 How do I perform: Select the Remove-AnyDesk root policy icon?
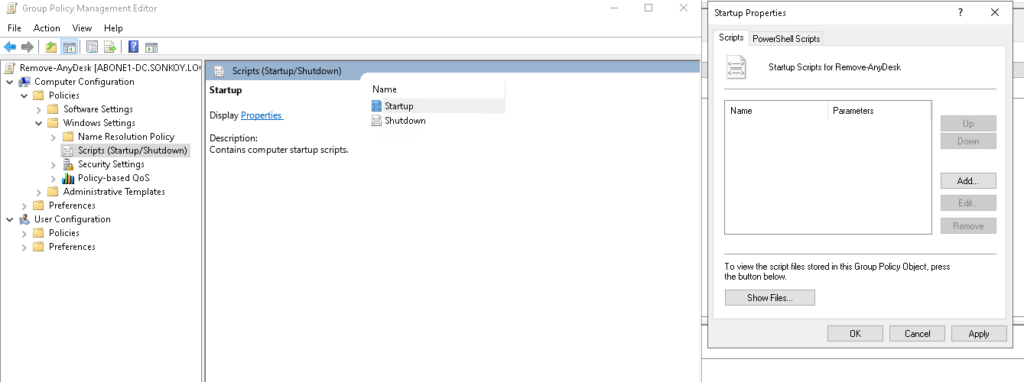[10, 68]
